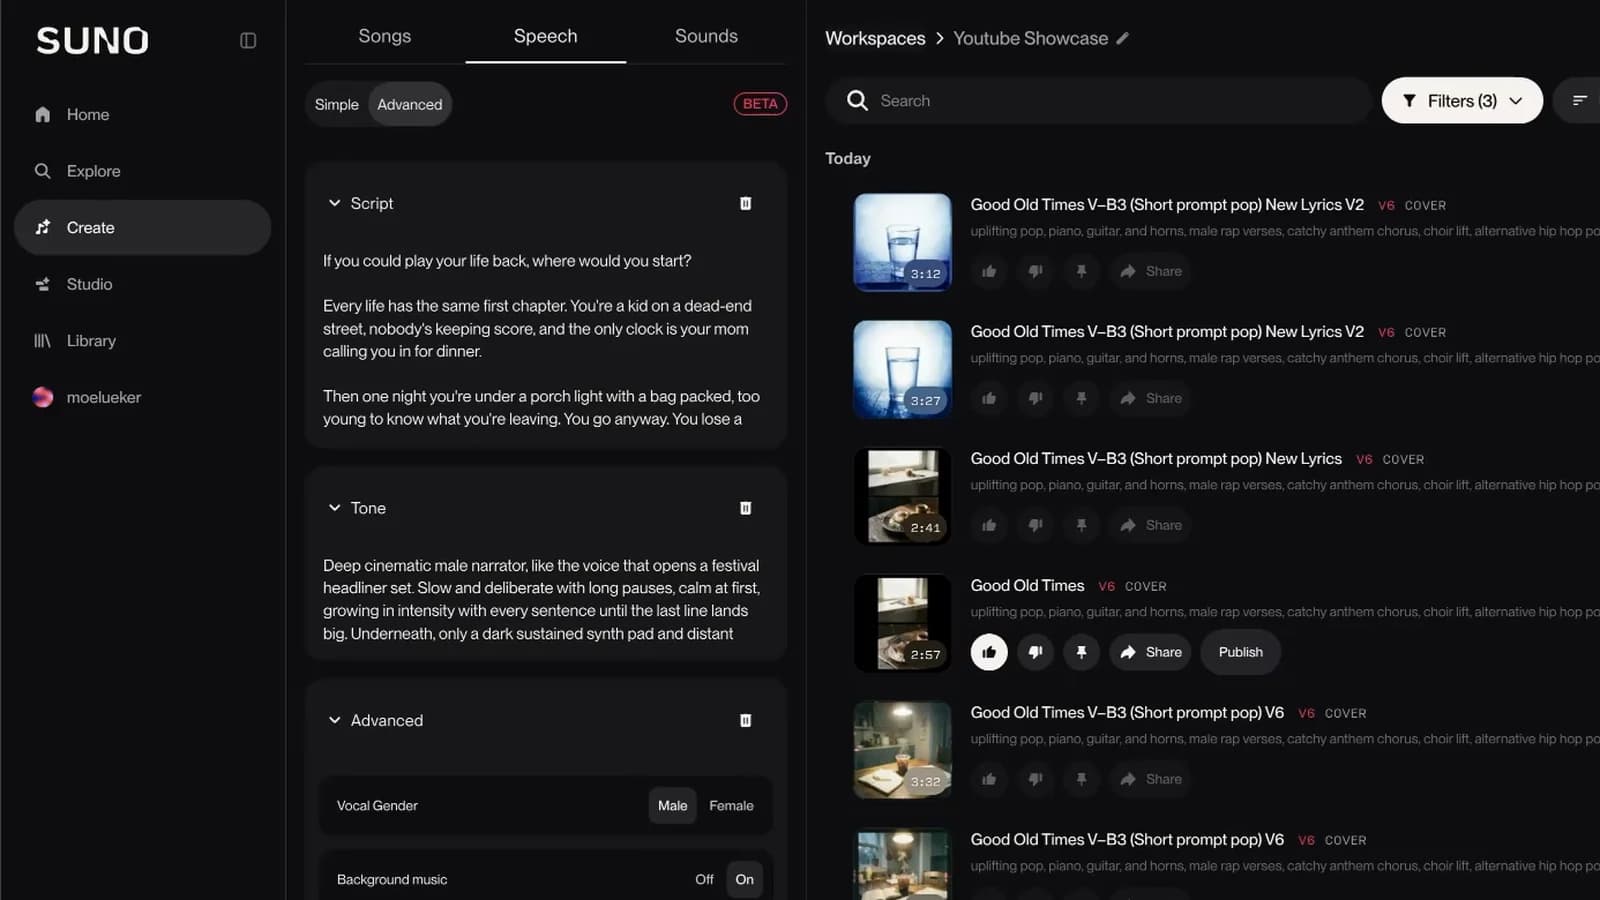
Task: Play the New Lyrics V2 3:12 thumbnail
Action: click(902, 242)
